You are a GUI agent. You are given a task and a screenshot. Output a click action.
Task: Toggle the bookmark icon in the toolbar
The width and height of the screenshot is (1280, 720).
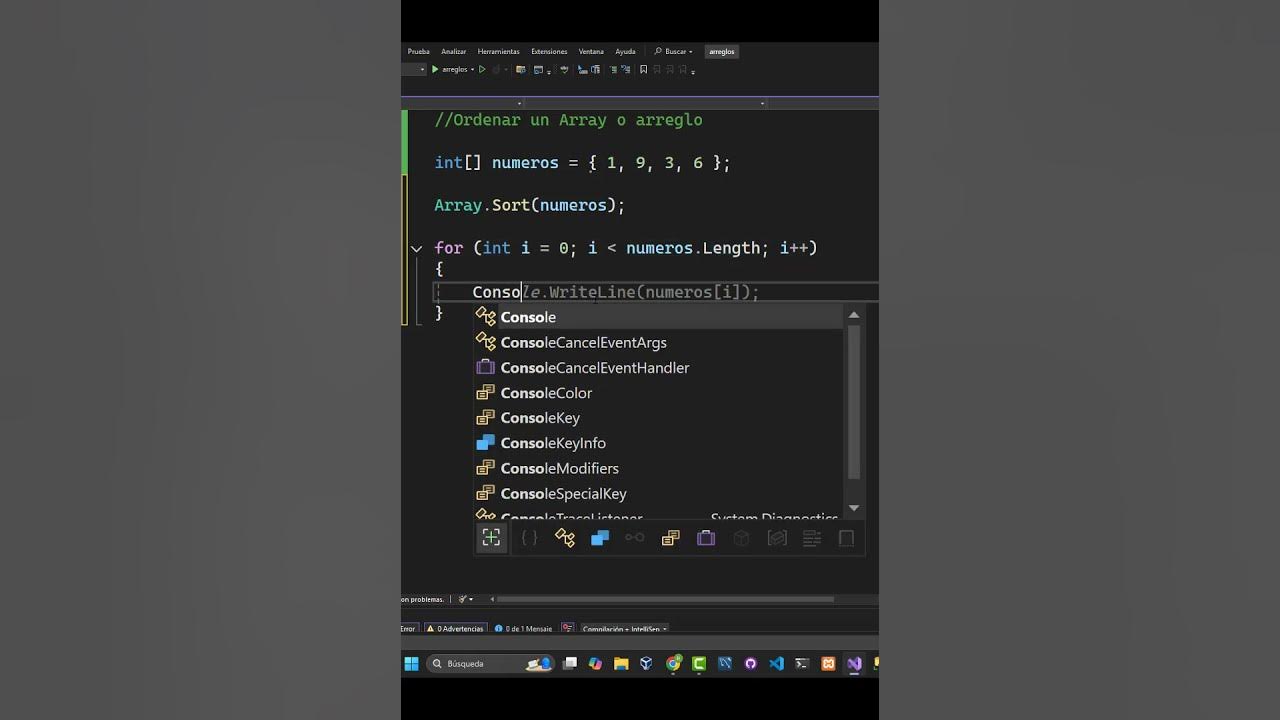[643, 69]
